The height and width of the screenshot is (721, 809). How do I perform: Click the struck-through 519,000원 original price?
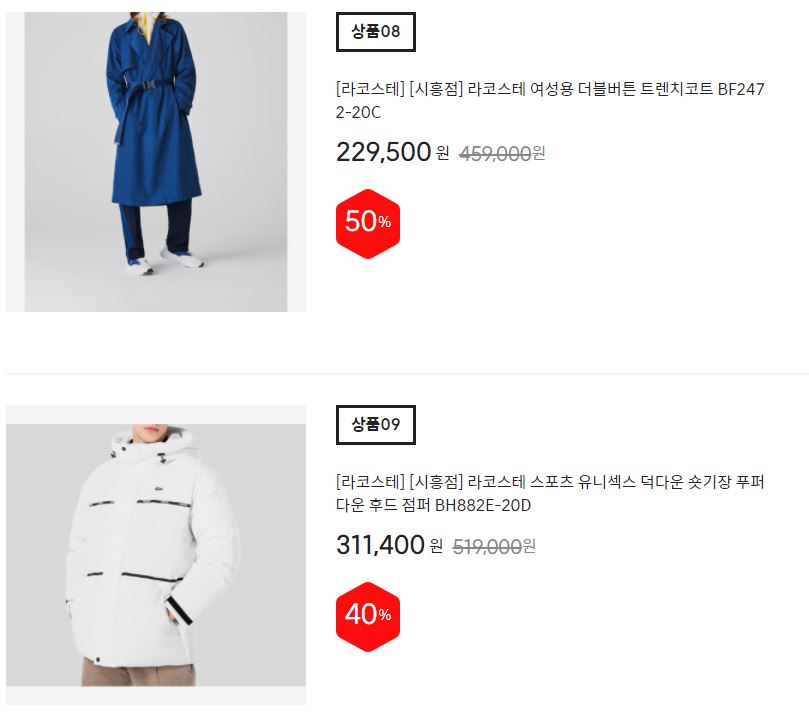pyautogui.click(x=494, y=546)
